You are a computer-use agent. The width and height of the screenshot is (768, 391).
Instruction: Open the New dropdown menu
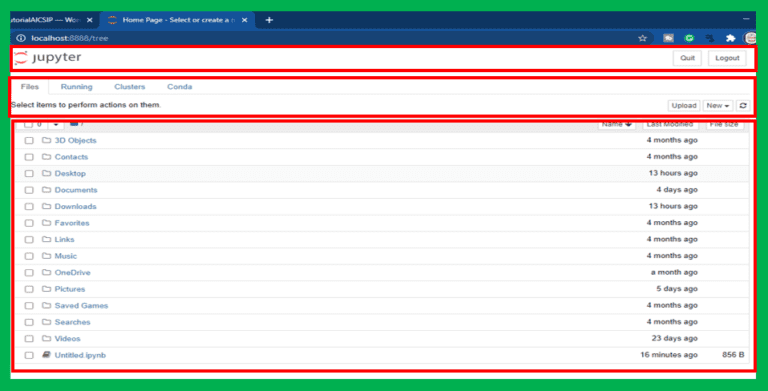pyautogui.click(x=718, y=105)
